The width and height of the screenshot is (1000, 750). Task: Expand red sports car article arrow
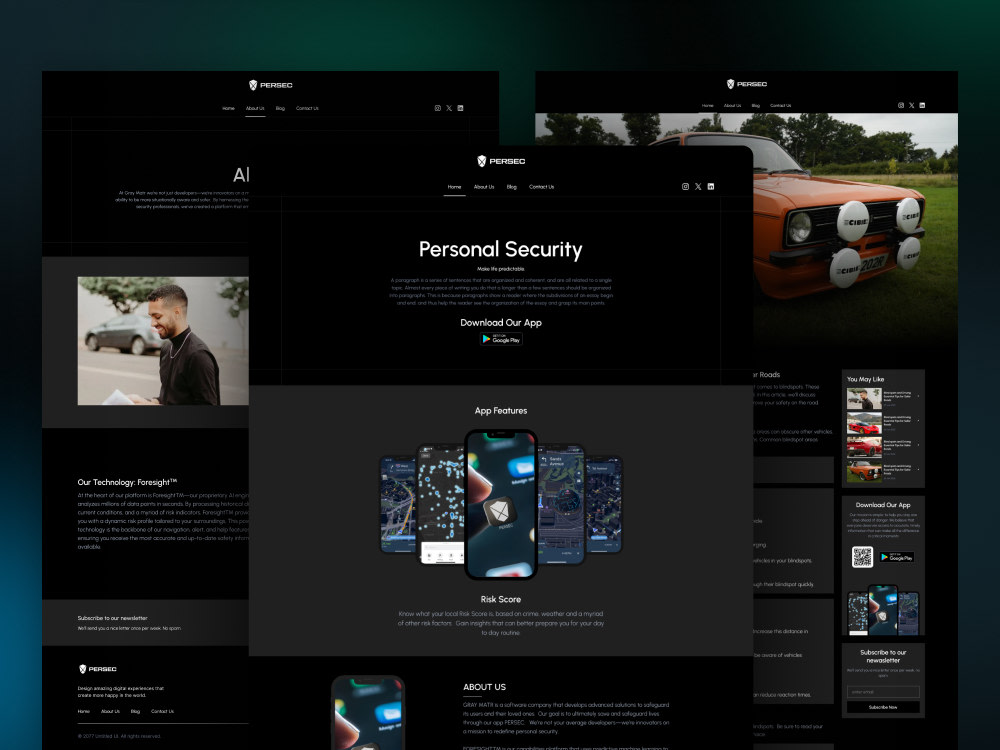(x=918, y=420)
